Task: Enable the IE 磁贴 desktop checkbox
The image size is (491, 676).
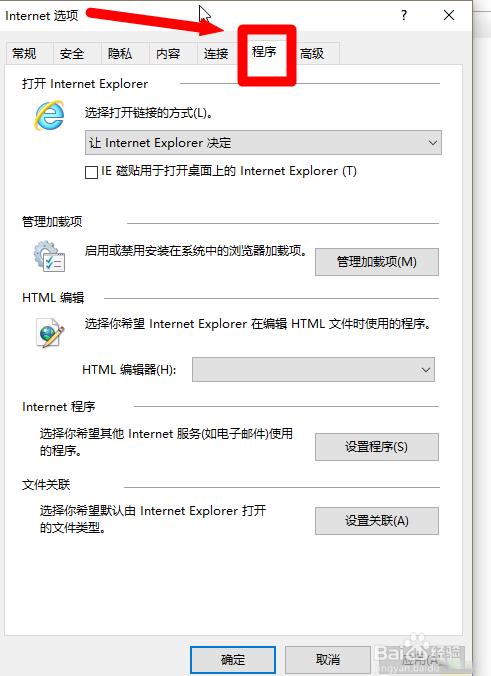Action: (91, 172)
